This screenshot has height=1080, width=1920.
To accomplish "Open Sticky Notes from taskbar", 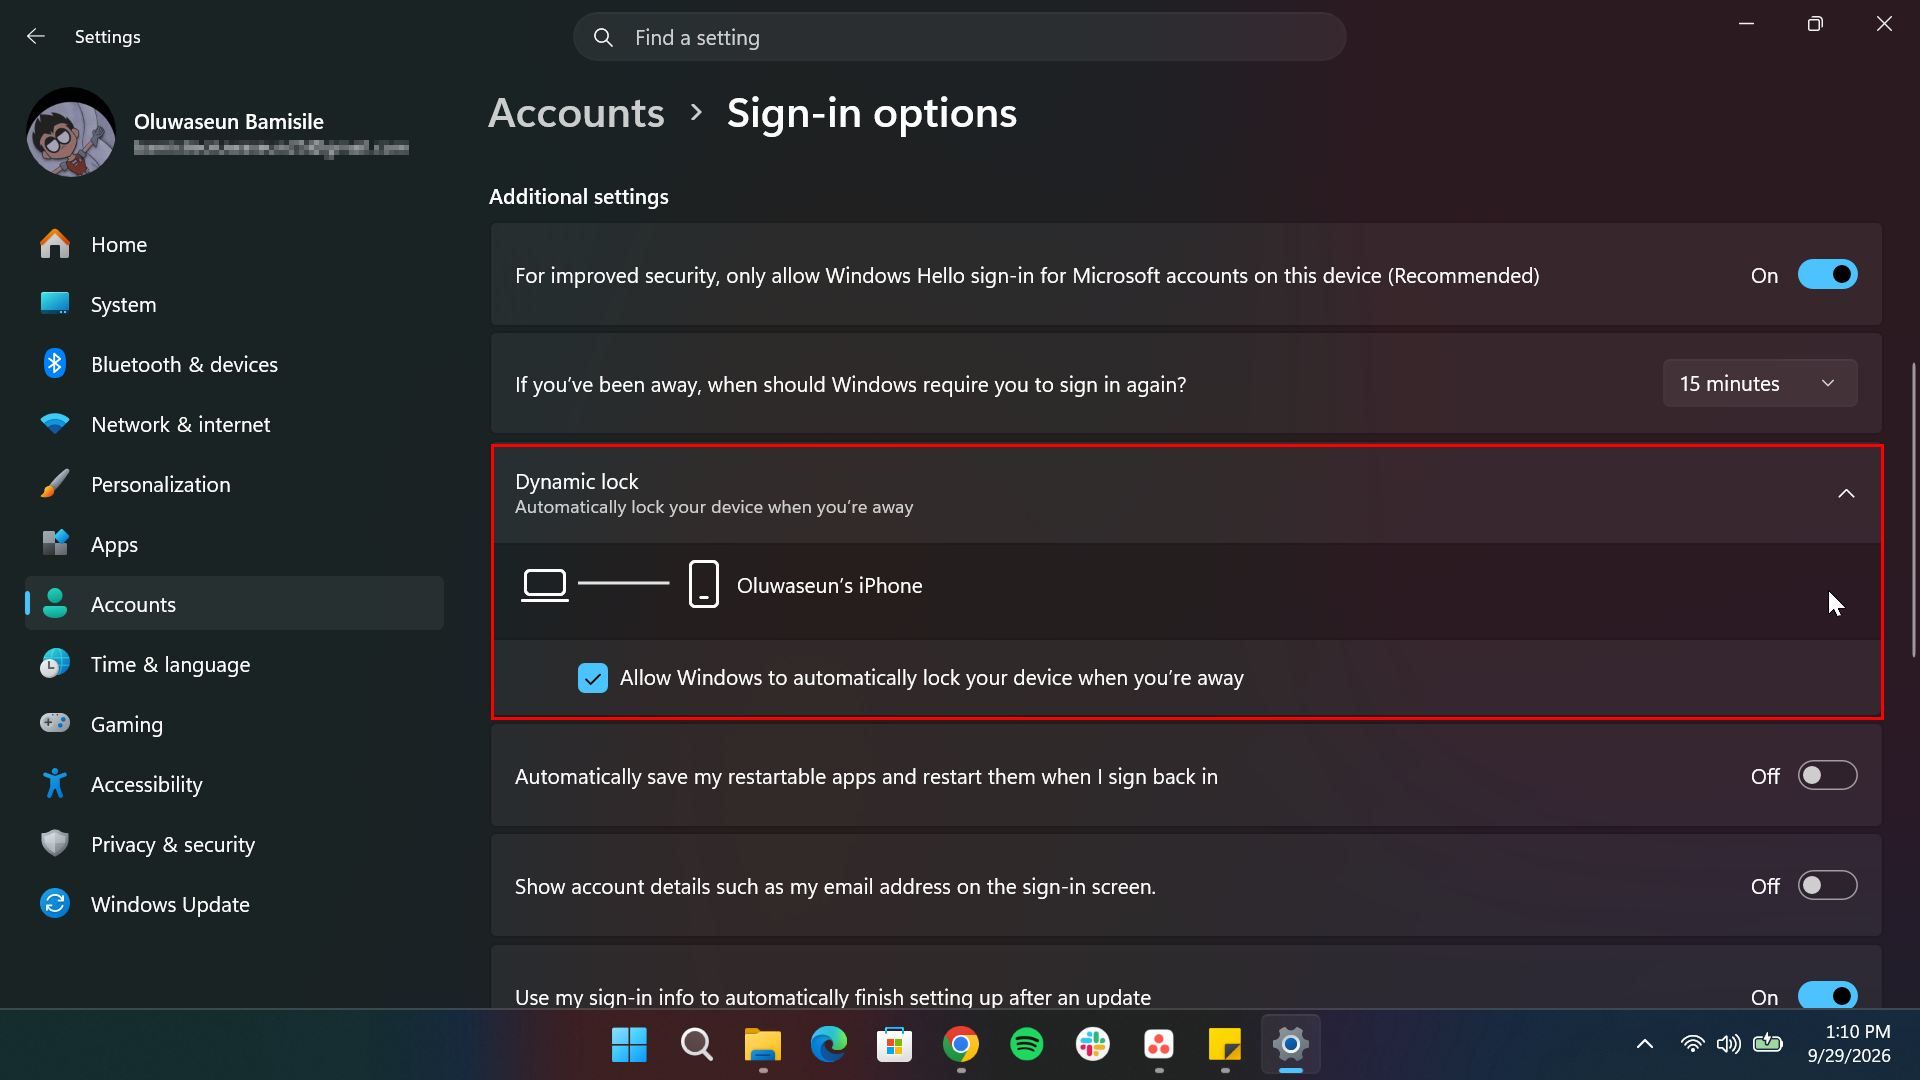I will pyautogui.click(x=1225, y=1045).
